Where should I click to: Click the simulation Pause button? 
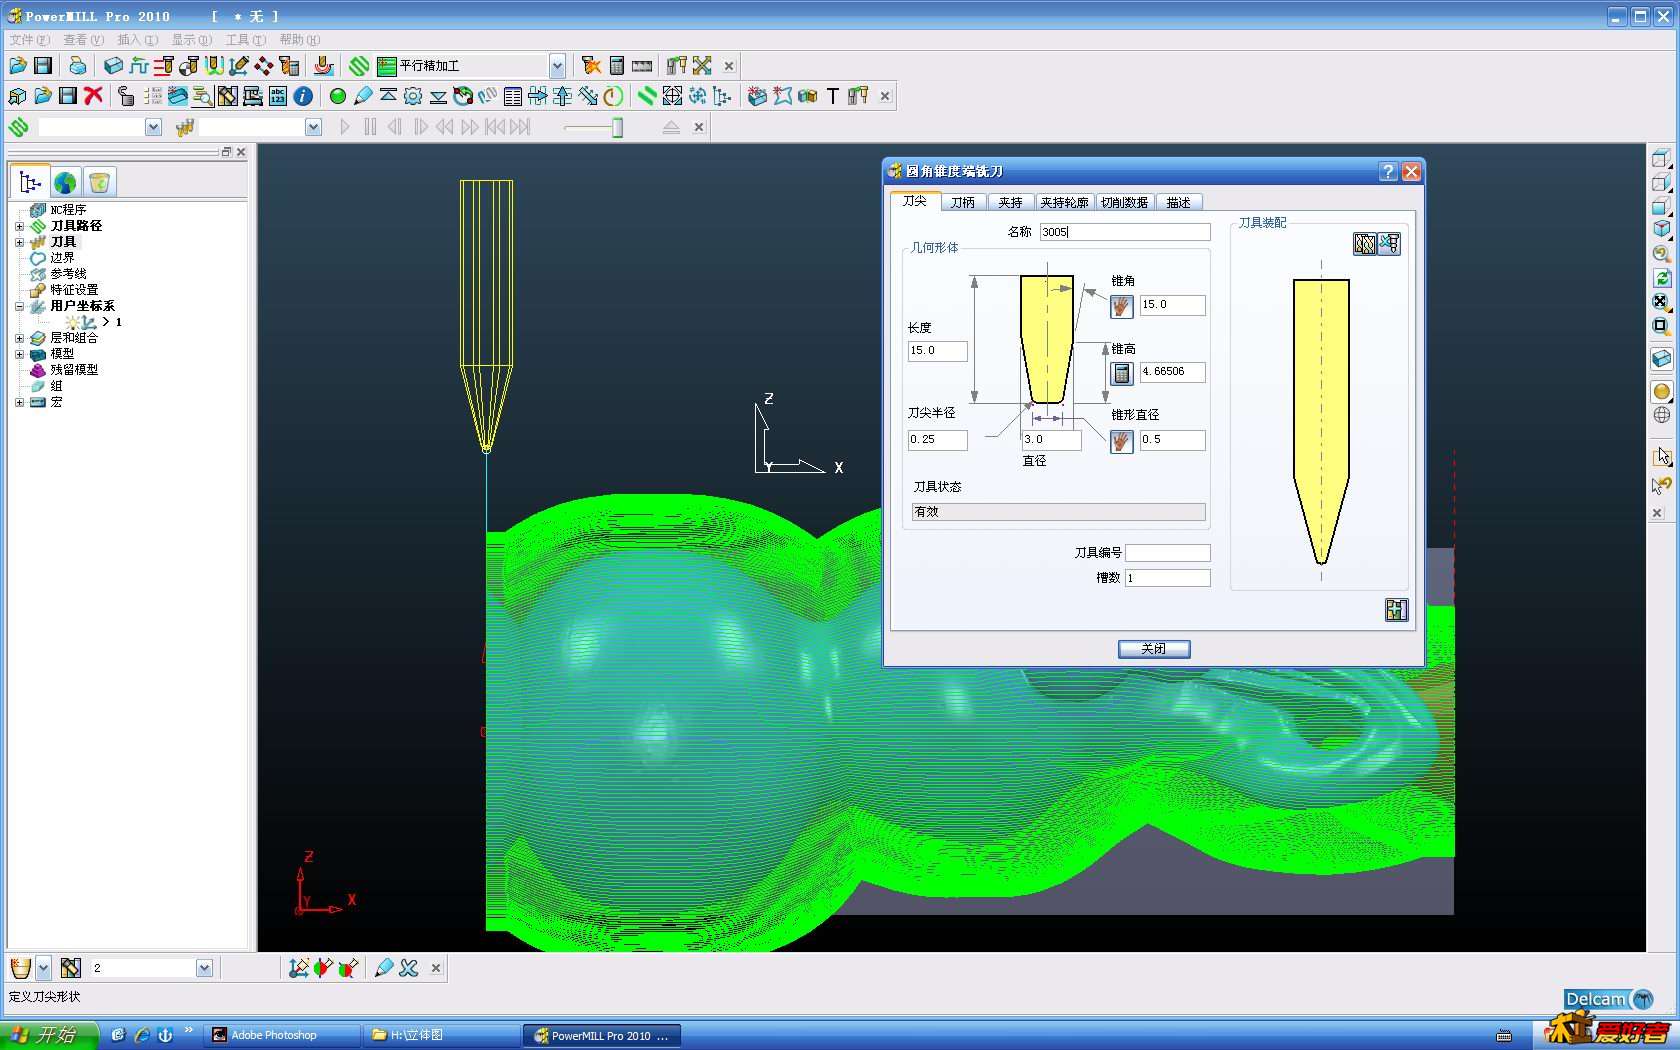370,127
